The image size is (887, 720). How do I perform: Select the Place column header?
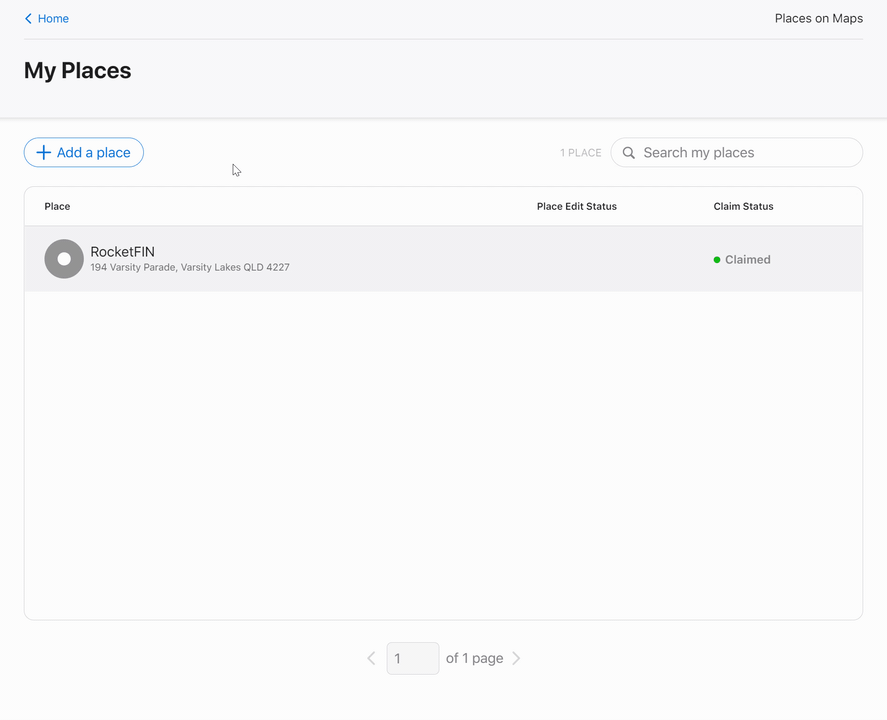pyautogui.click(x=57, y=206)
